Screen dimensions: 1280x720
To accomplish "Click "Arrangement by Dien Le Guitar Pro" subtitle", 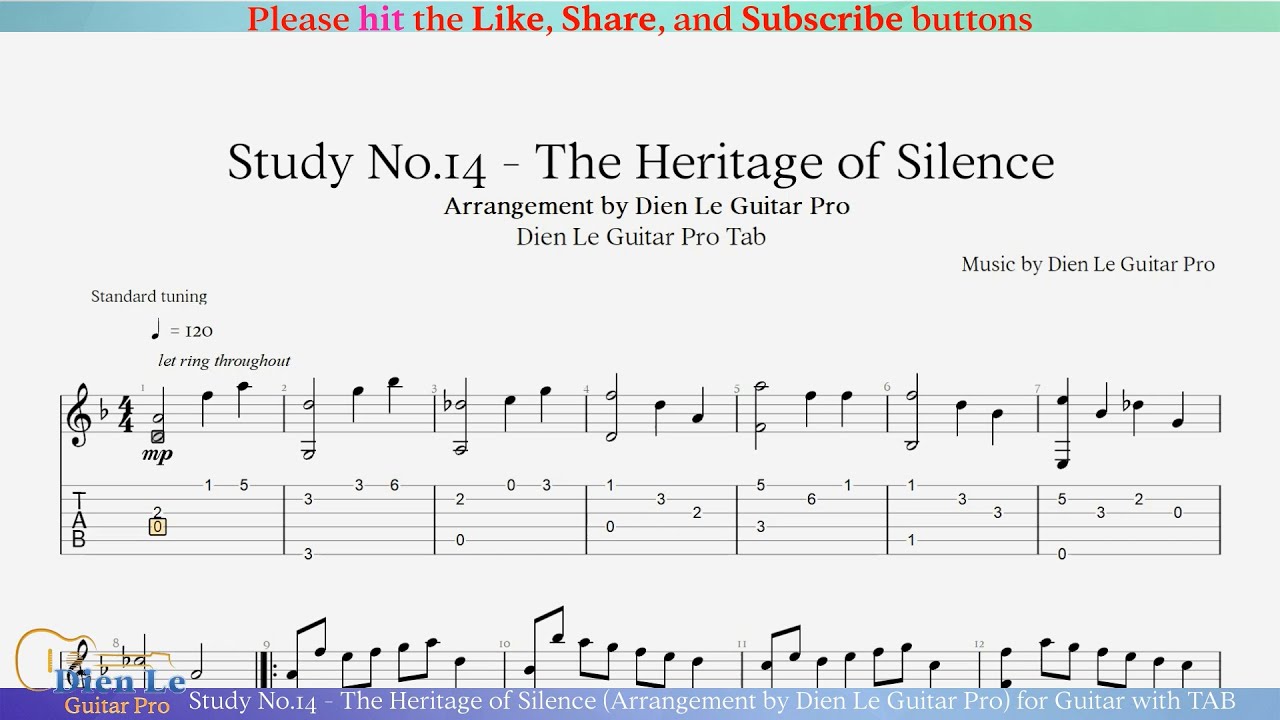I will click(x=647, y=206).
